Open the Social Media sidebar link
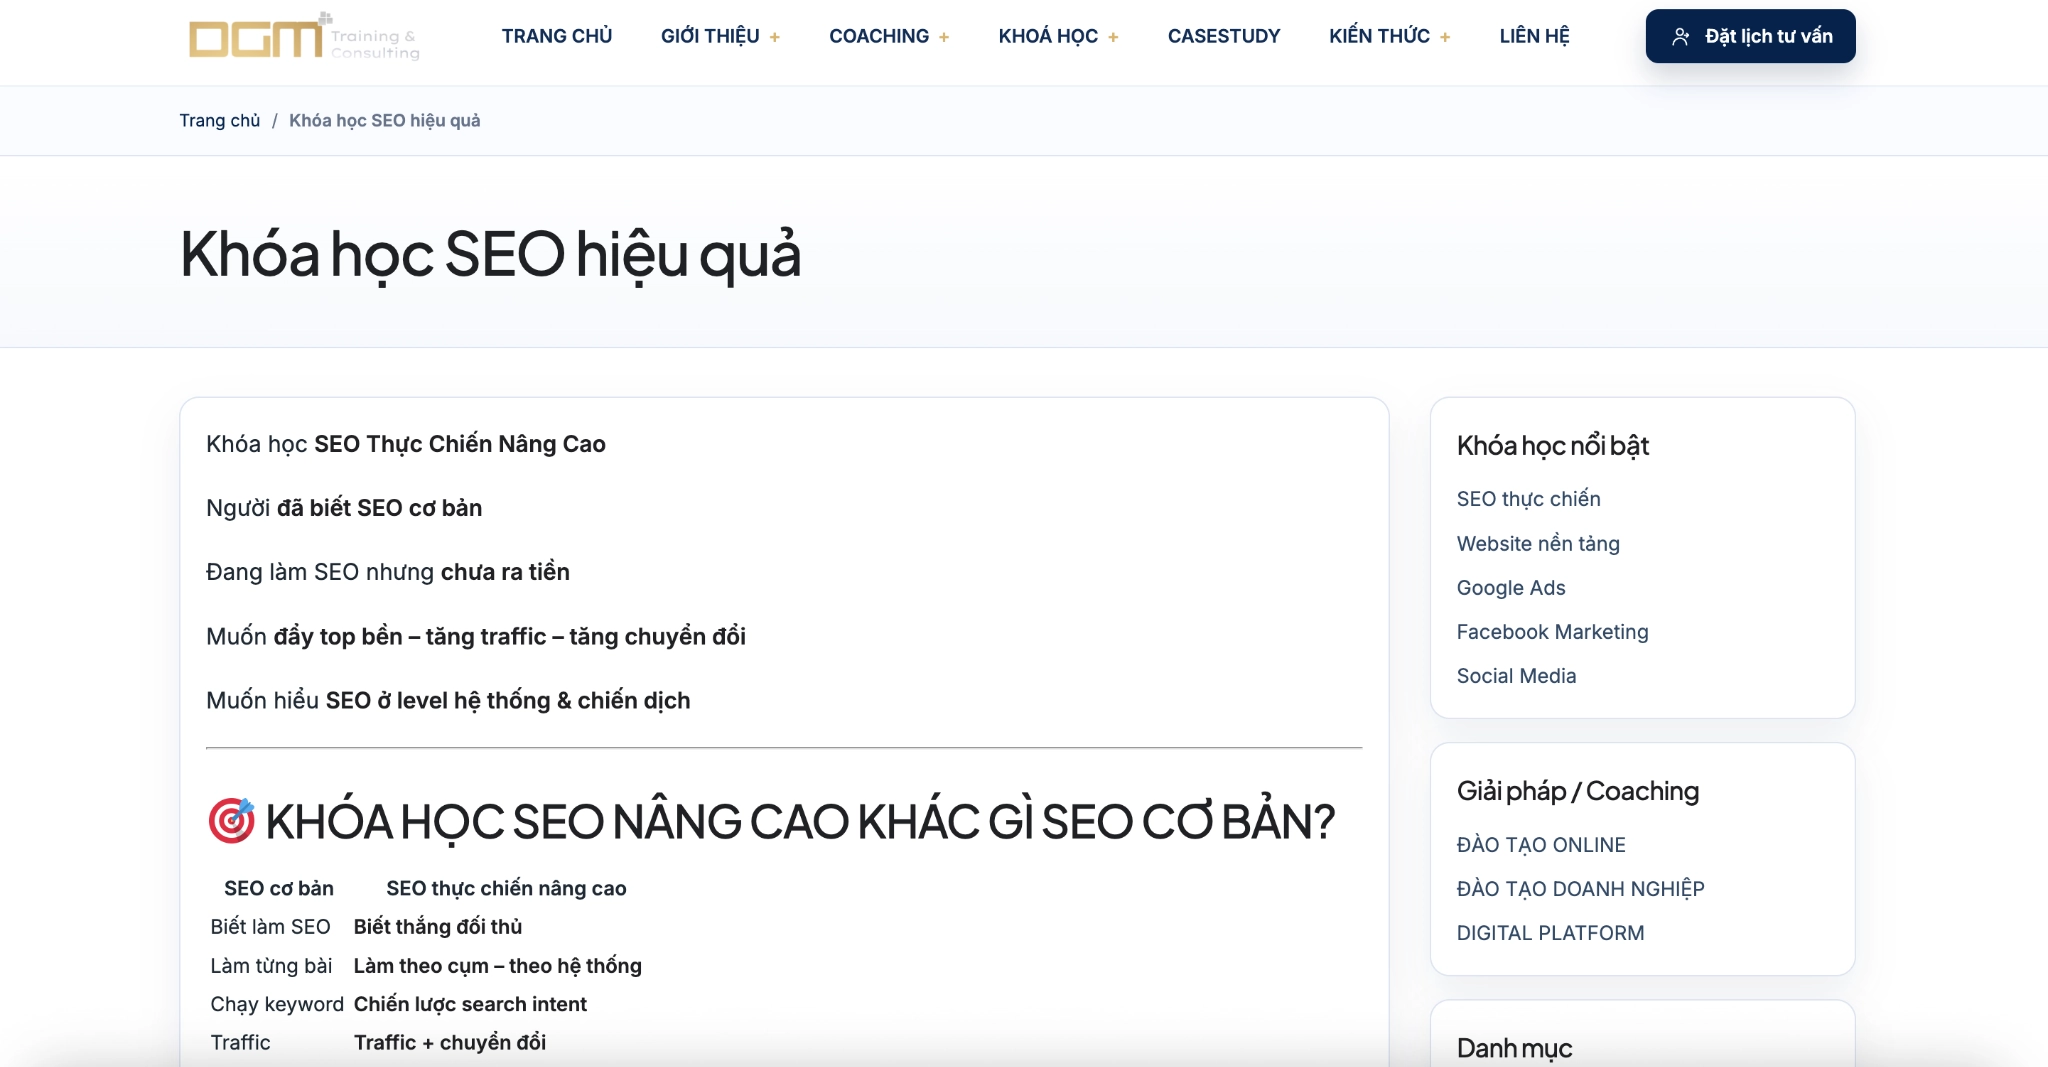The height and width of the screenshot is (1067, 2048). [x=1516, y=676]
